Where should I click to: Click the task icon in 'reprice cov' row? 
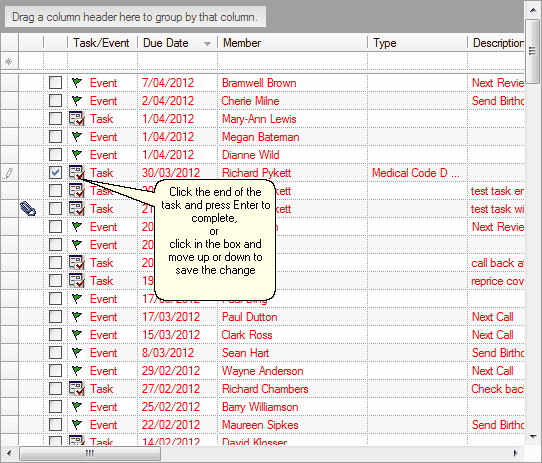tap(77, 280)
